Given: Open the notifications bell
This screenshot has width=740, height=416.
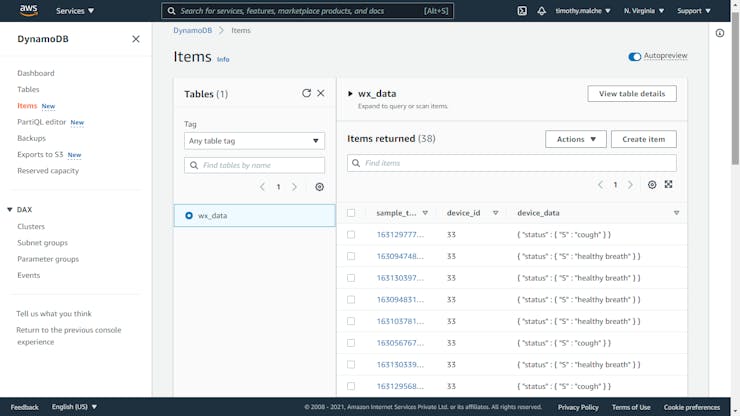Looking at the screenshot, I should pos(541,11).
